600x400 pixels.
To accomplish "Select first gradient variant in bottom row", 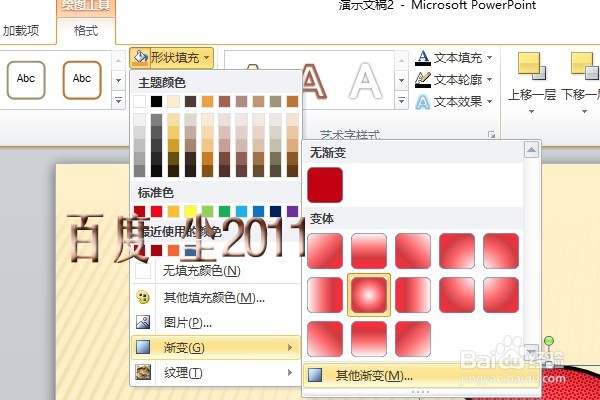I will pyautogui.click(x=325, y=339).
